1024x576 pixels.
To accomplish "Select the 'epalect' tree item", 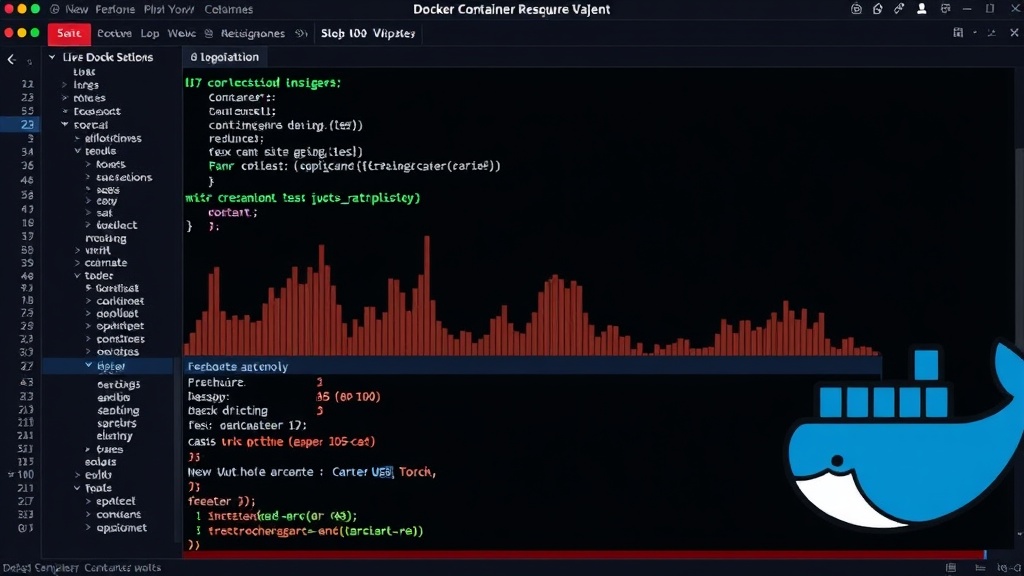I will [x=116, y=501].
